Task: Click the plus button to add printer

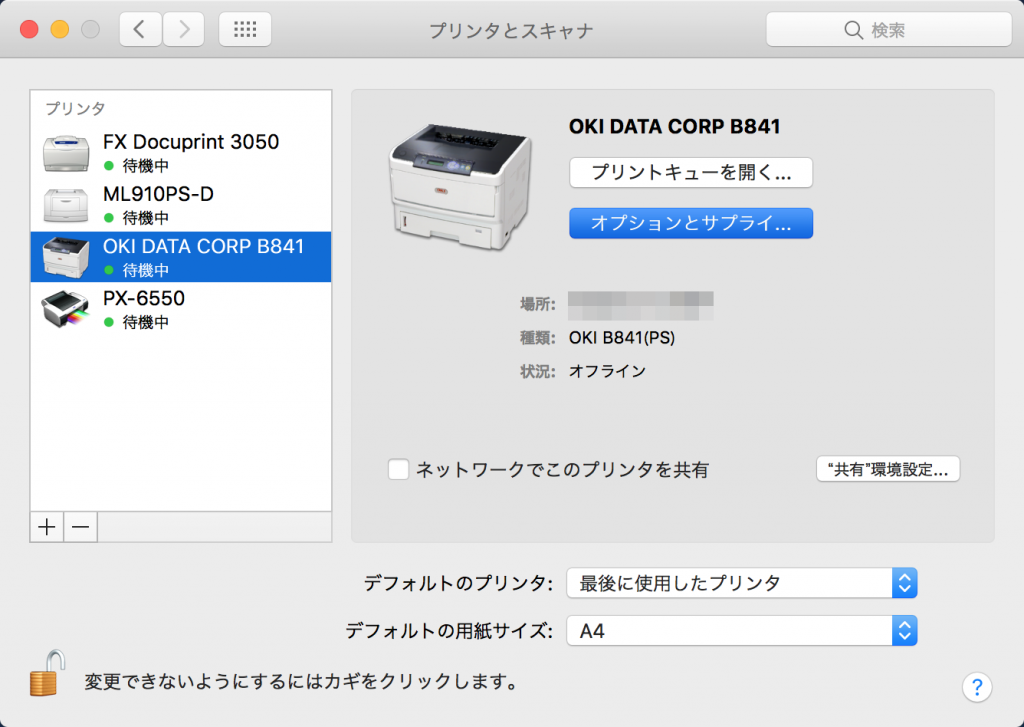Action: coord(47,527)
